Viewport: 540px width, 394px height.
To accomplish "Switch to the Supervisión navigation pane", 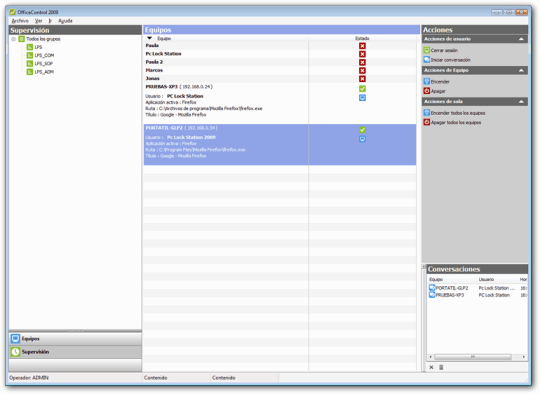I will point(75,352).
